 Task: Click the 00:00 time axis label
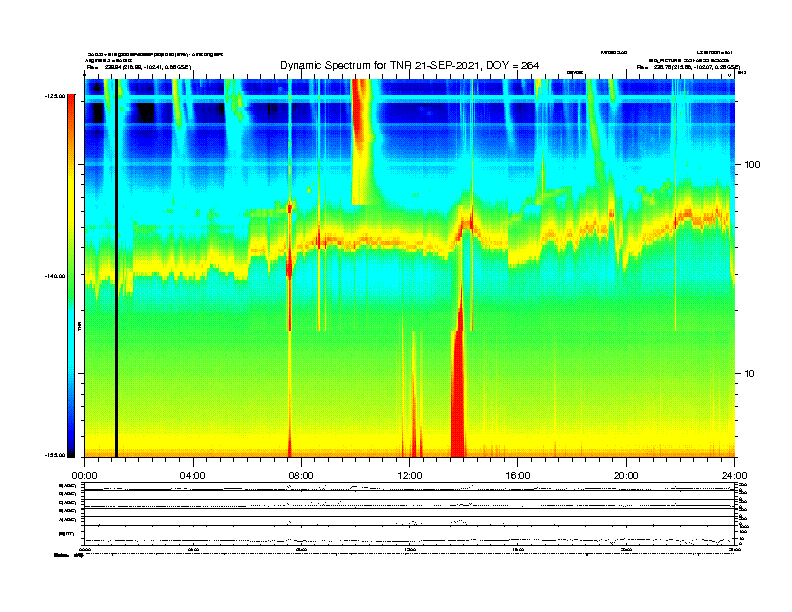84,476
